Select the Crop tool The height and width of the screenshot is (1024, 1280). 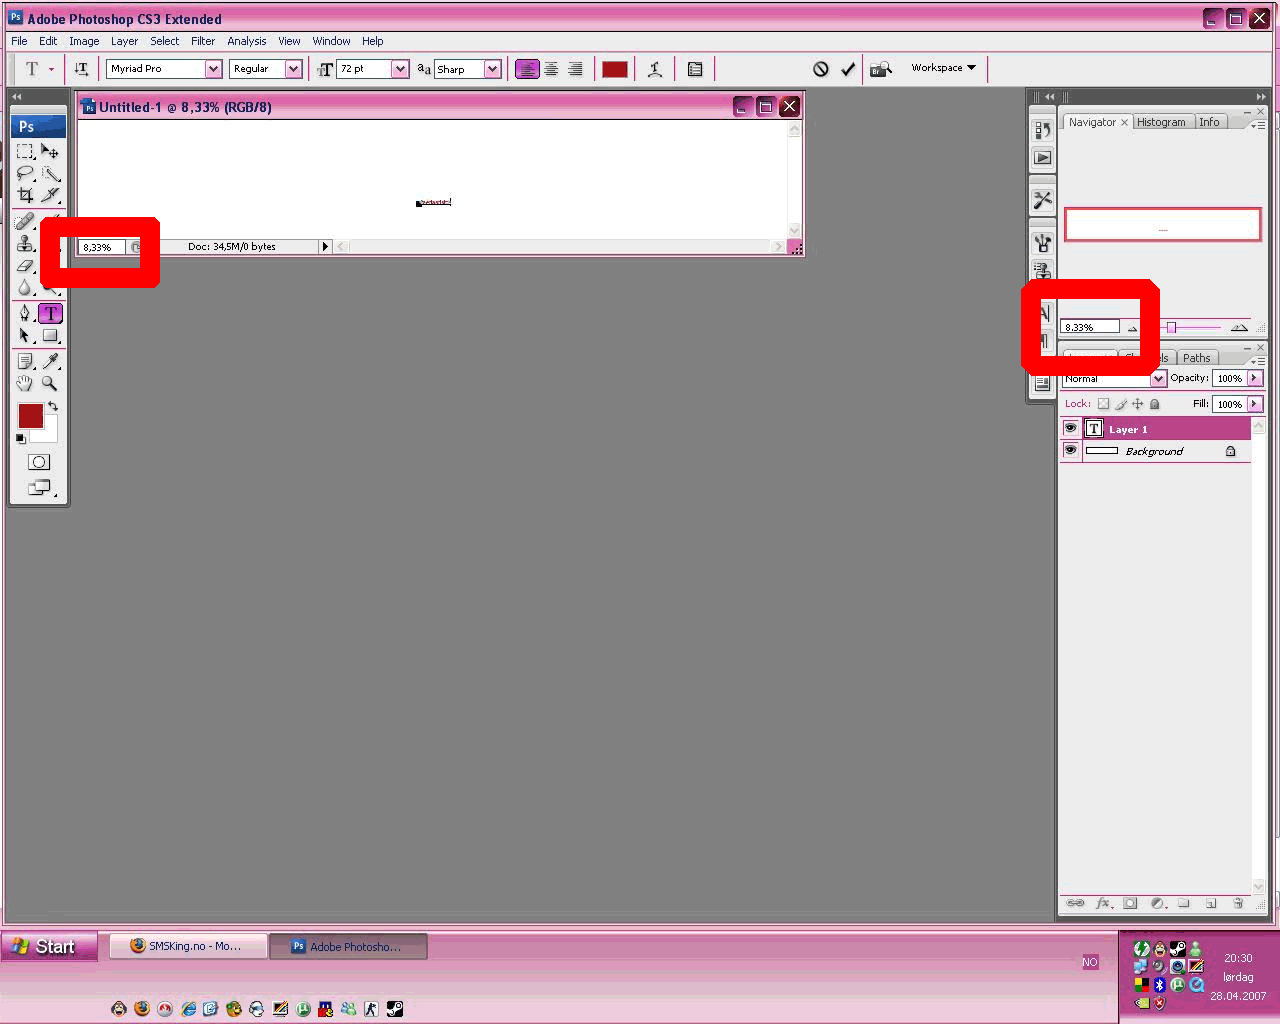click(25, 195)
